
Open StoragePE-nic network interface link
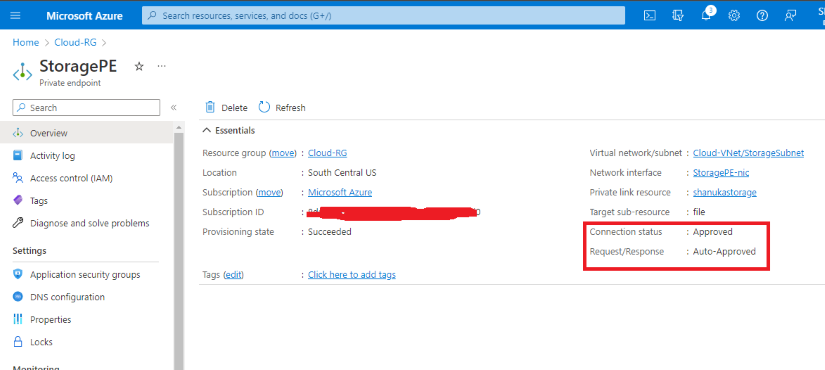[721, 173]
